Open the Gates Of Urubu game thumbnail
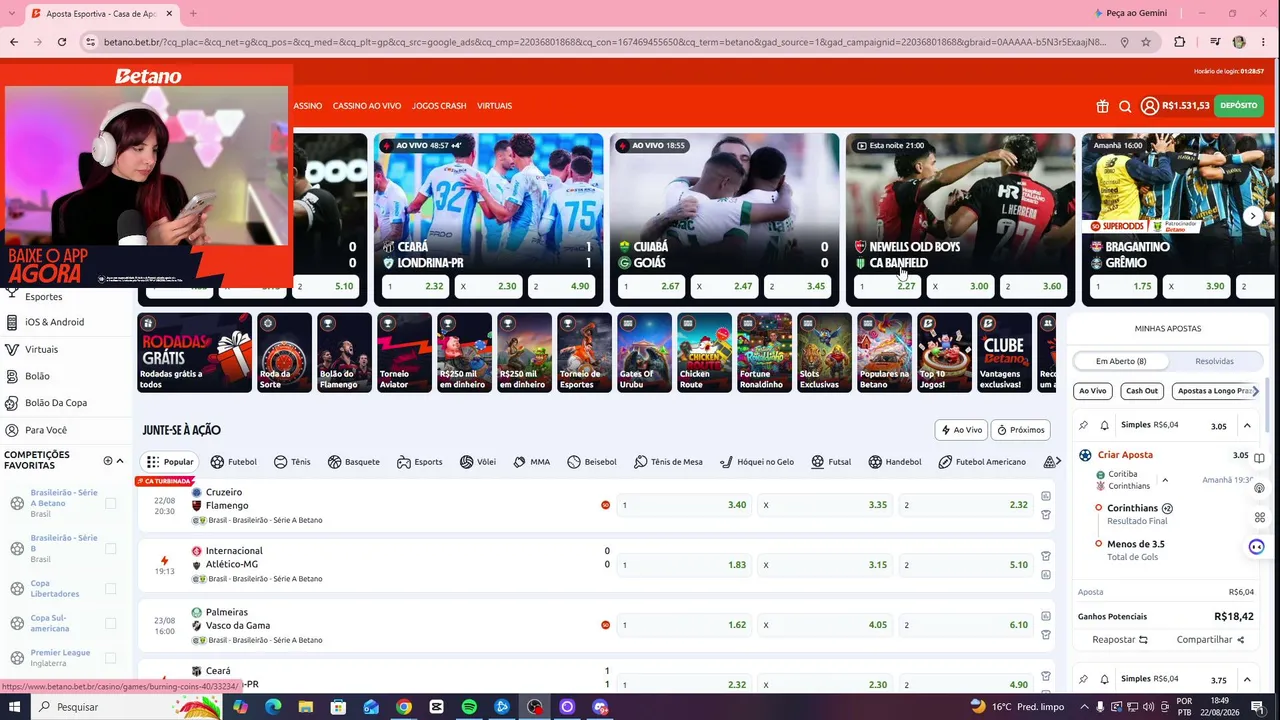The height and width of the screenshot is (720, 1280). (x=644, y=353)
